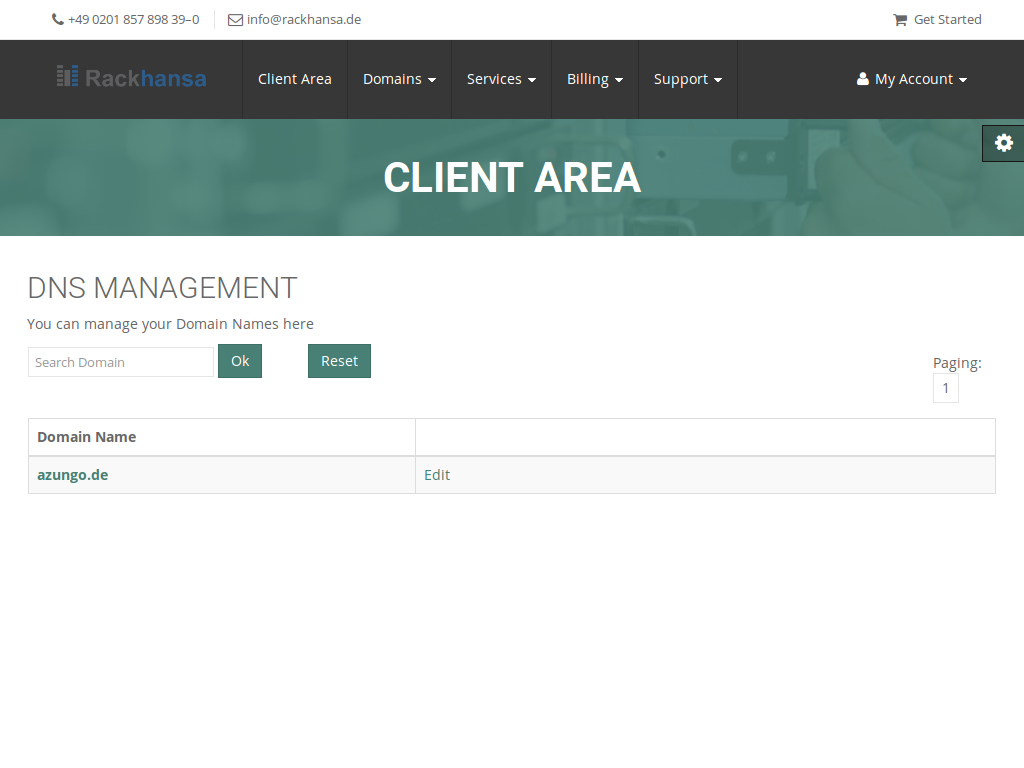Click the Reset button
1024x768 pixels.
(x=339, y=361)
